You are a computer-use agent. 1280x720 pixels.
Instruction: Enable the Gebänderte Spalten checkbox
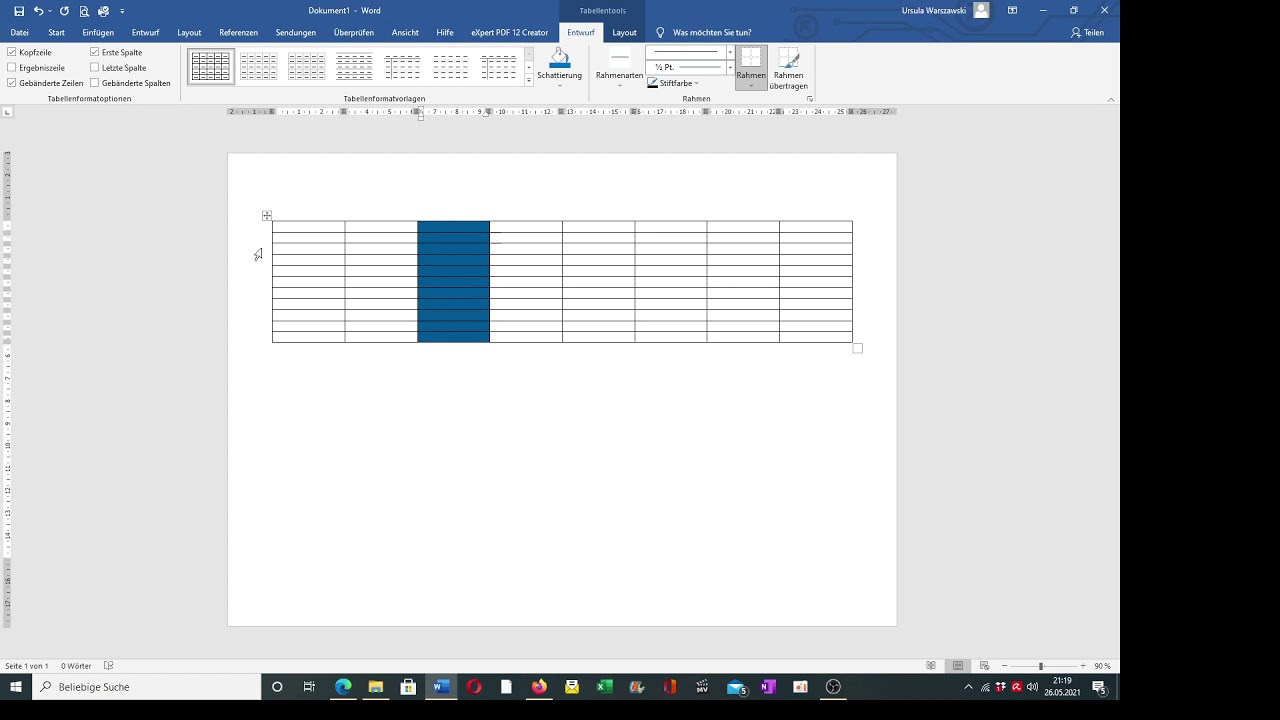[x=95, y=83]
